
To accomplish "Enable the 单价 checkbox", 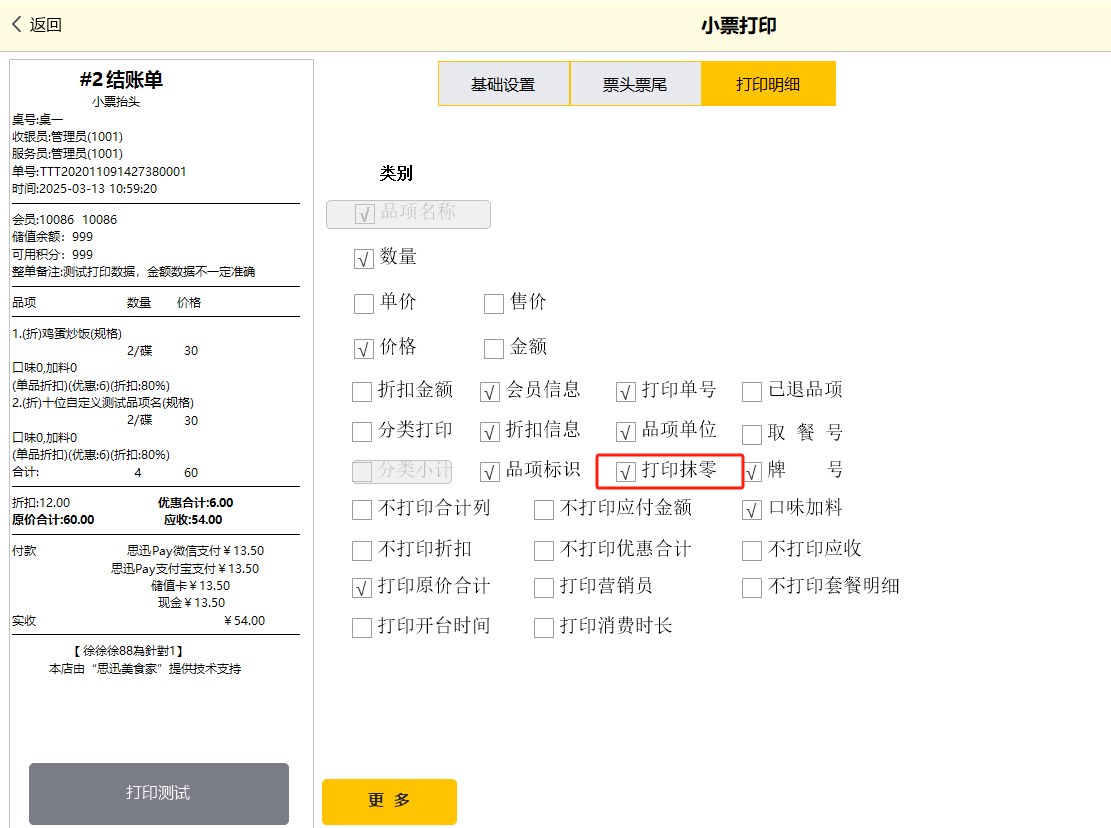I will (x=364, y=304).
